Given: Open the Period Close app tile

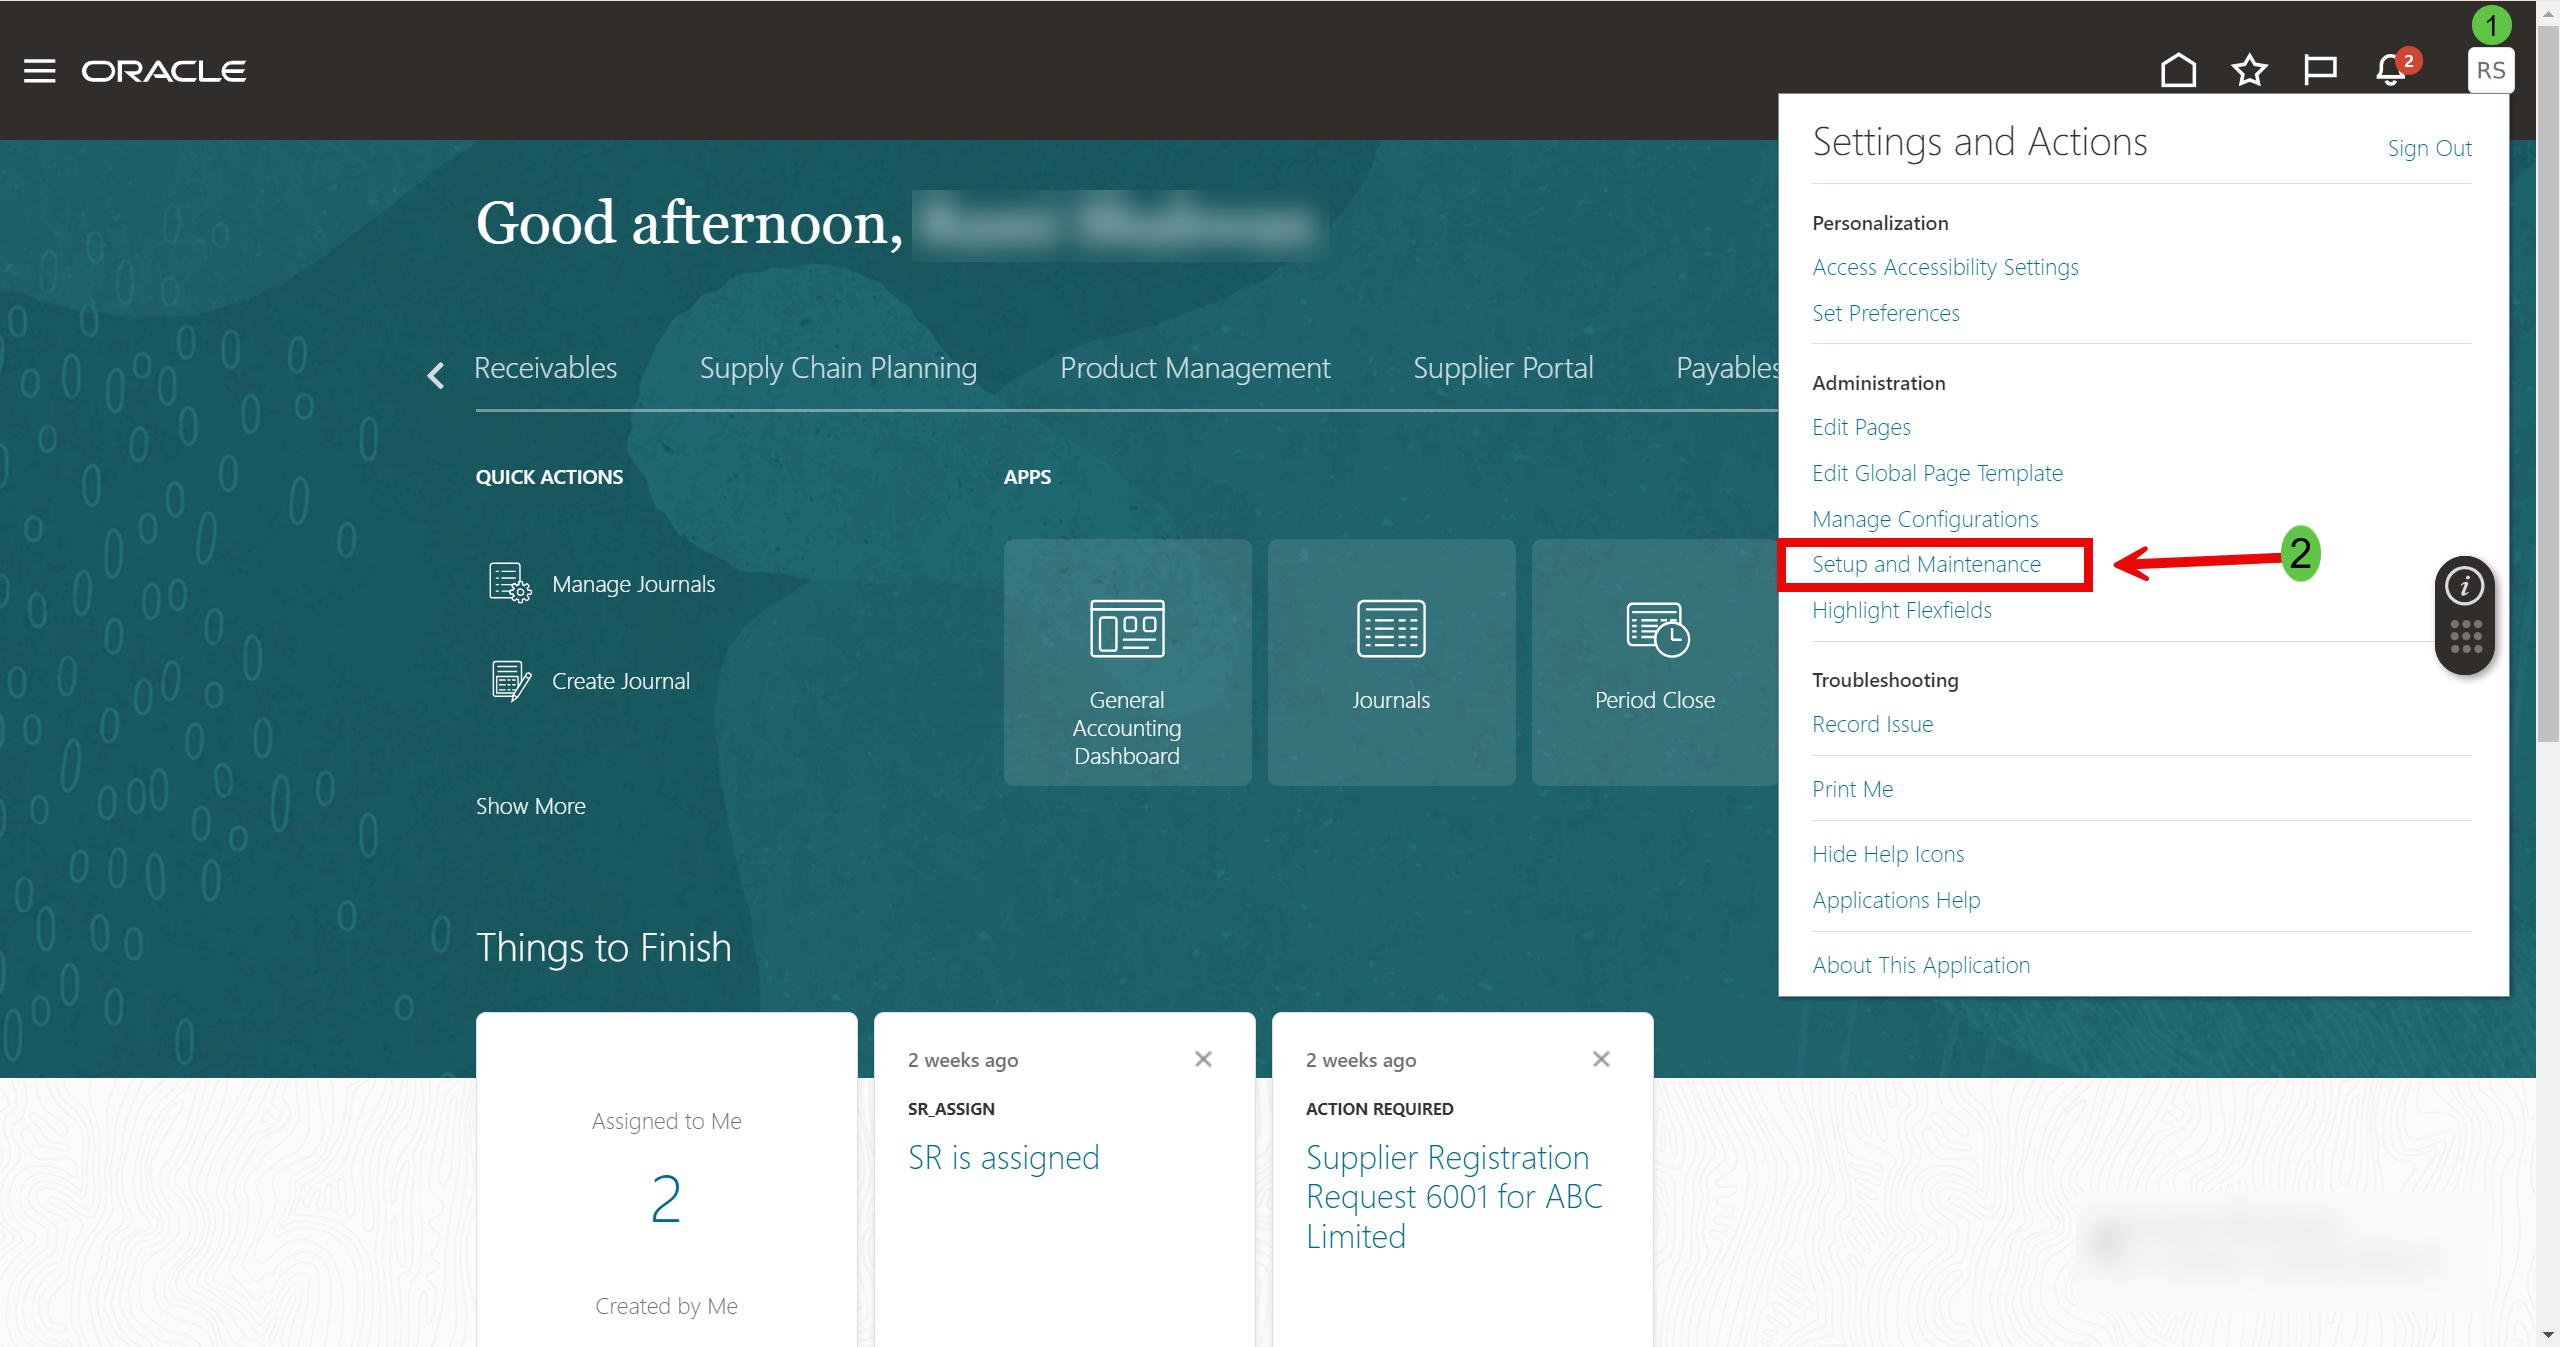Looking at the screenshot, I should (x=1654, y=662).
